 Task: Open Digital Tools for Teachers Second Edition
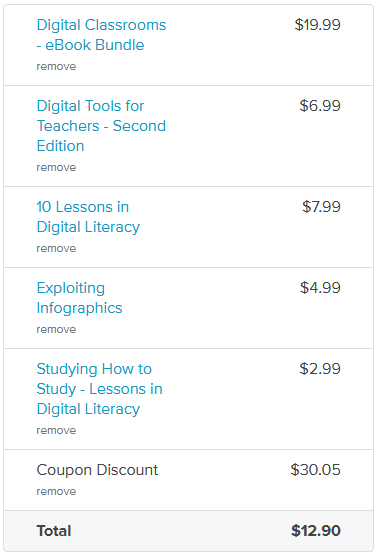[x=101, y=126]
